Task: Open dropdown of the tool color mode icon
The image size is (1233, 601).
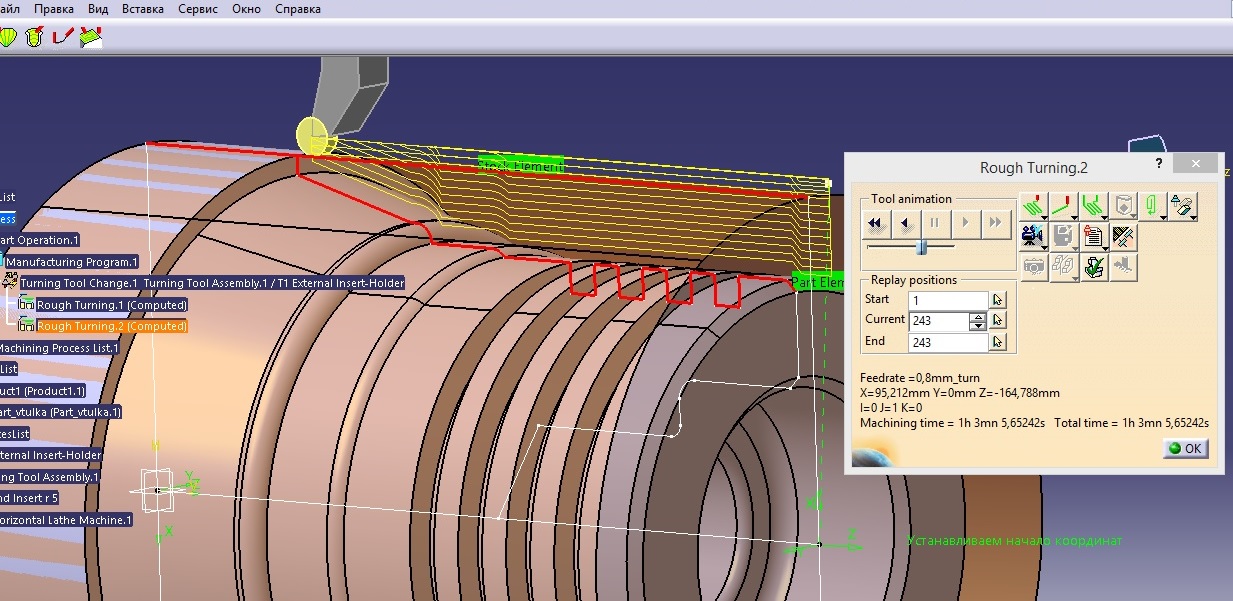Action: point(1193,217)
